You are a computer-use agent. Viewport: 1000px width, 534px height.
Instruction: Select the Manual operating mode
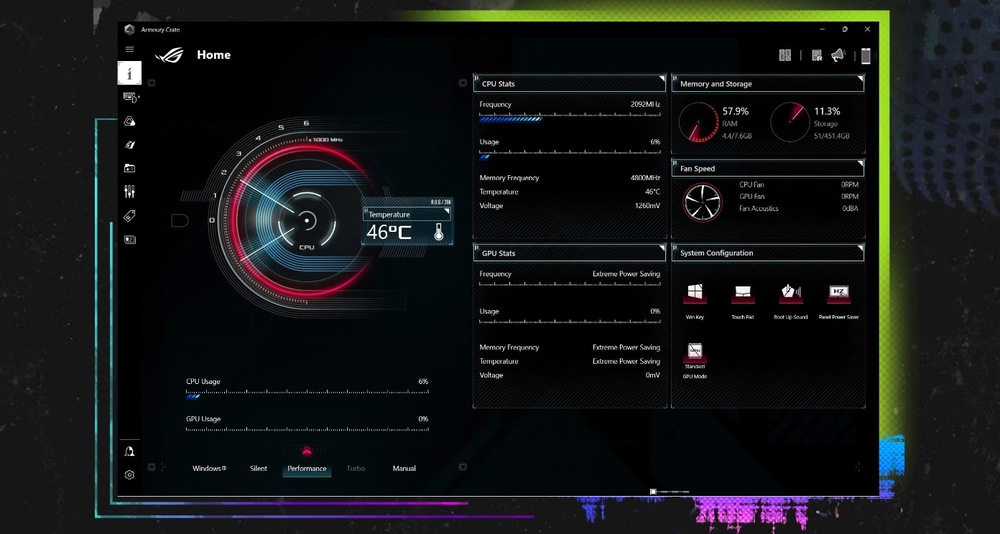(x=404, y=469)
